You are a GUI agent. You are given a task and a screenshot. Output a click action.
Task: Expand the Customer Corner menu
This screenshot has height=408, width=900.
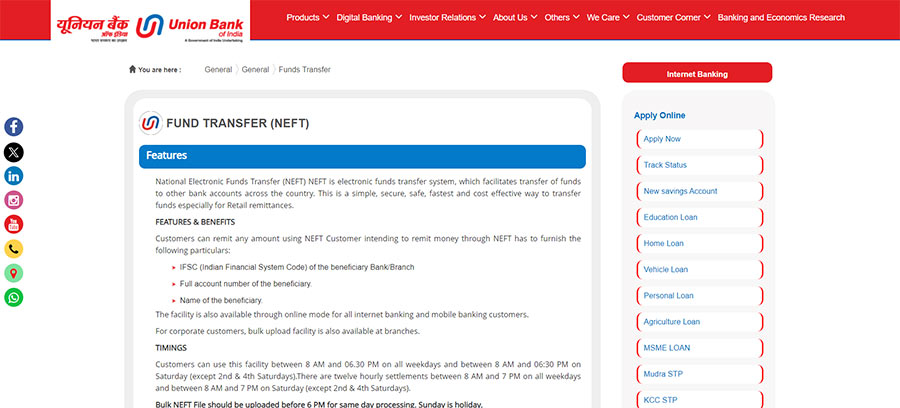pyautogui.click(x=673, y=17)
